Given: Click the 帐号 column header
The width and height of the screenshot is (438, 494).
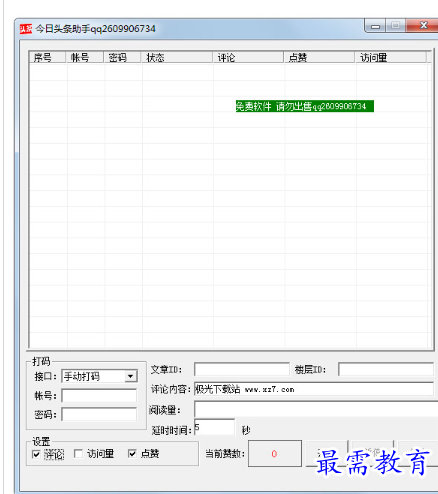Looking at the screenshot, I should pyautogui.click(x=85, y=57).
